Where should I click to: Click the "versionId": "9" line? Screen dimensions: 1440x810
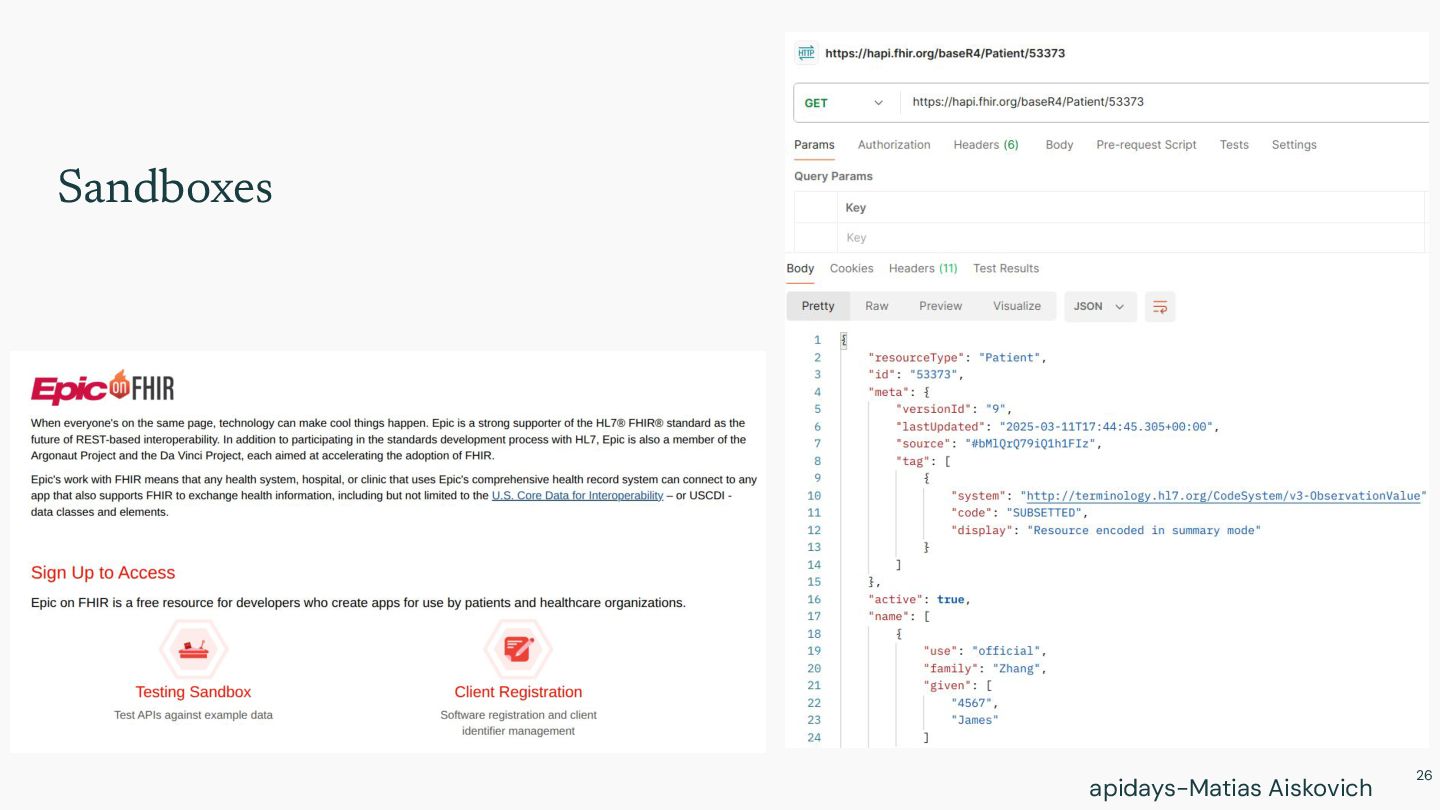coord(954,409)
